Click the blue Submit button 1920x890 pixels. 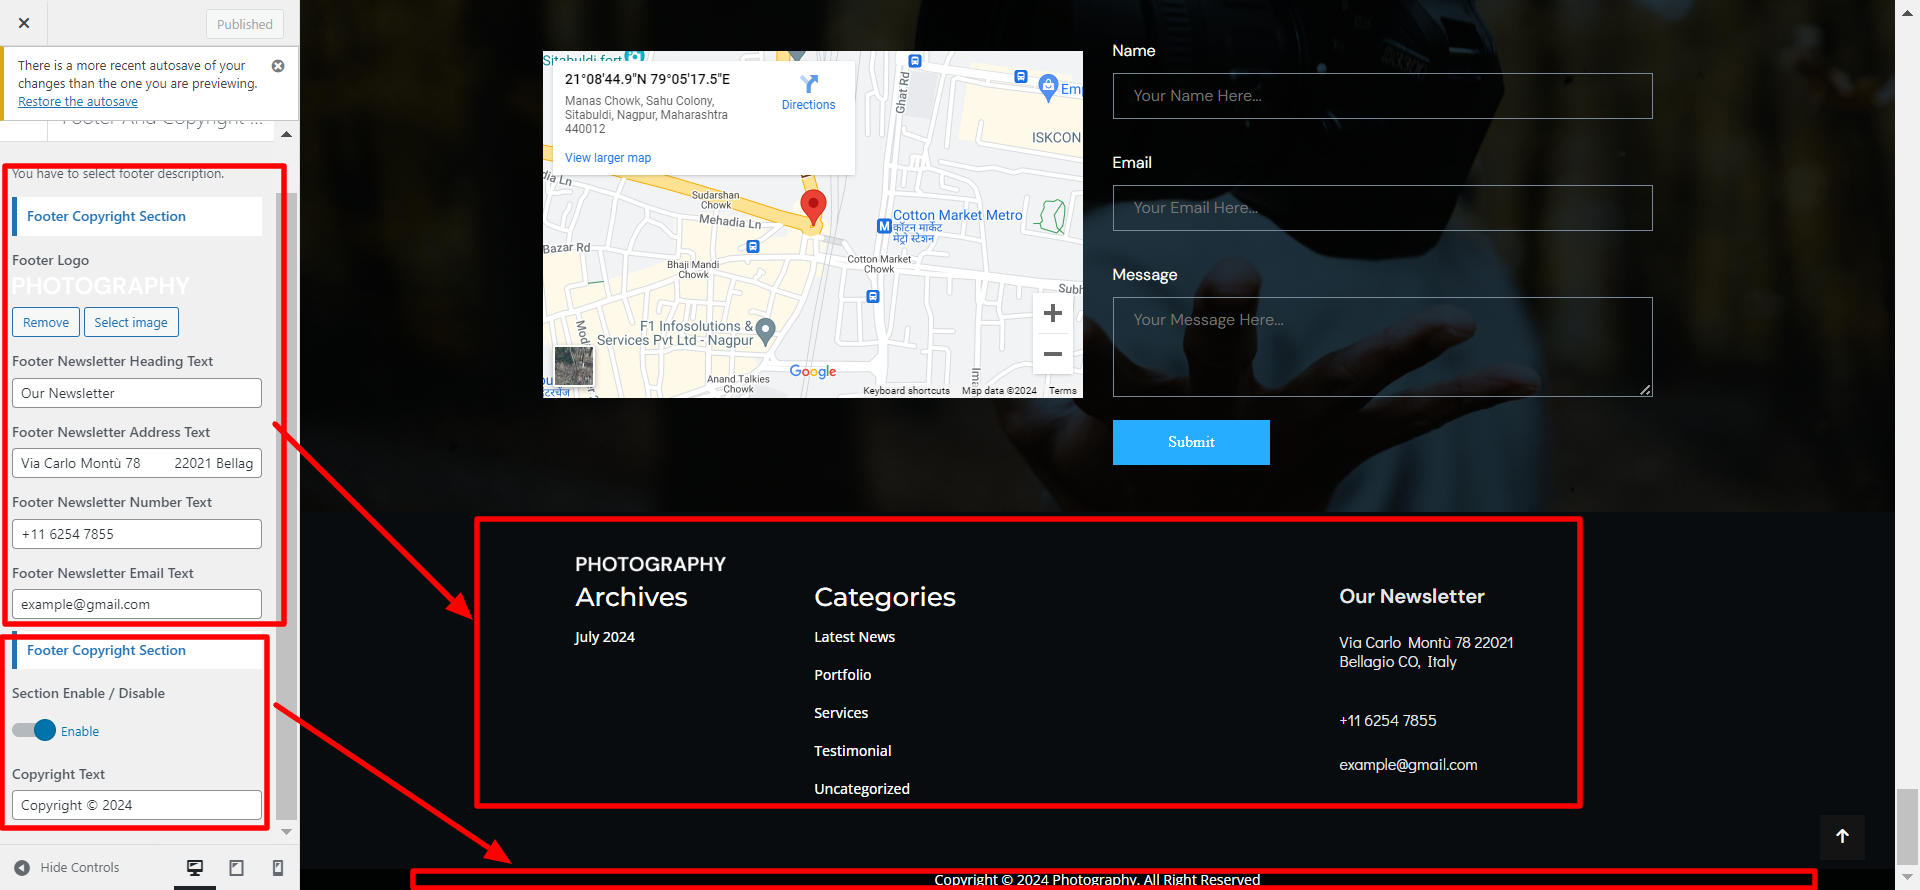pyautogui.click(x=1190, y=442)
